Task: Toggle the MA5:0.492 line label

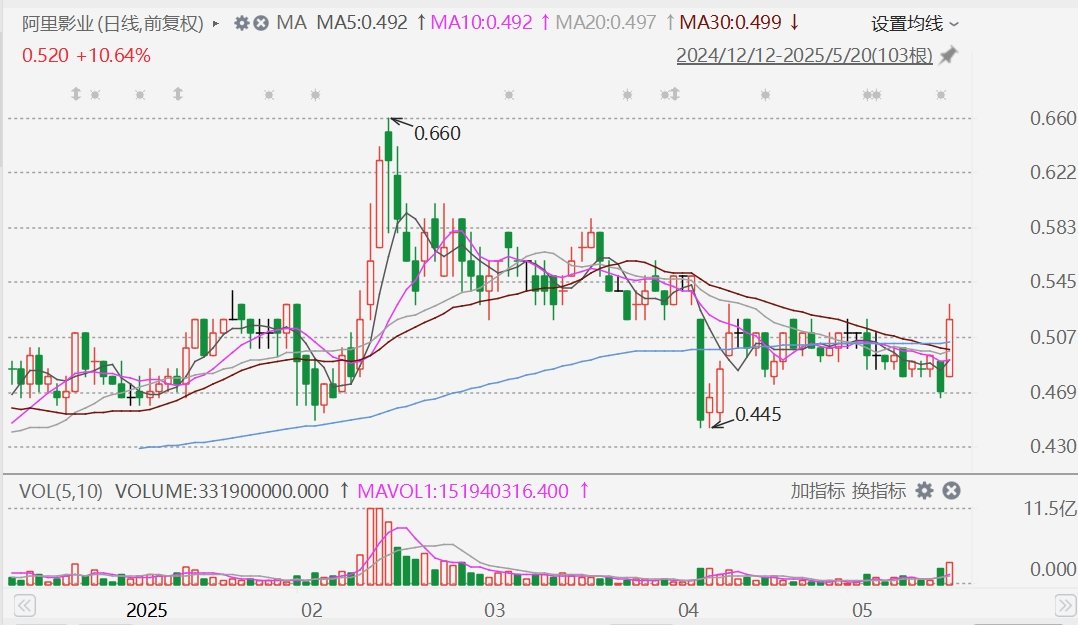Action: tap(362, 23)
